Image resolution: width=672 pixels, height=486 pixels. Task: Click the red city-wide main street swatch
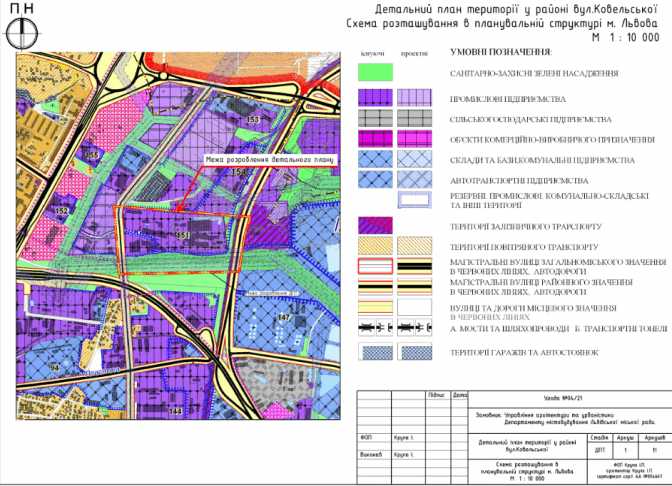click(x=375, y=265)
